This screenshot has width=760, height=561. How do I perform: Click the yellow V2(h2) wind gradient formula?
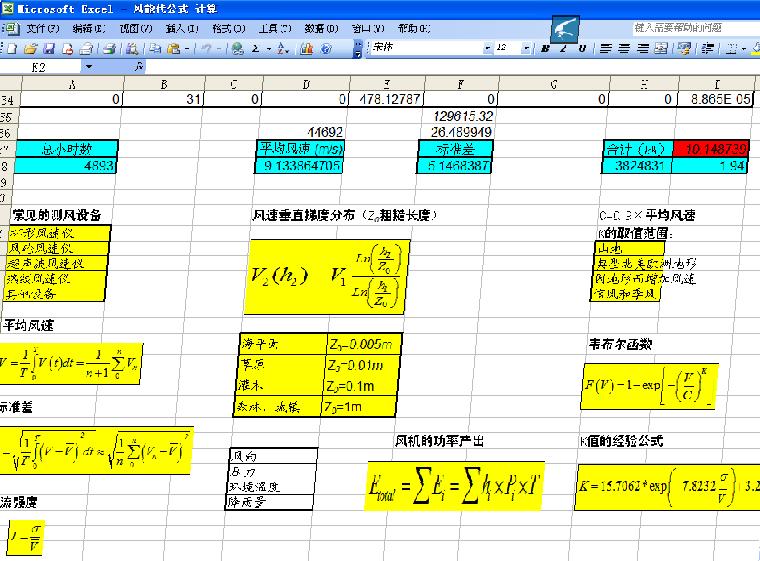click(327, 277)
